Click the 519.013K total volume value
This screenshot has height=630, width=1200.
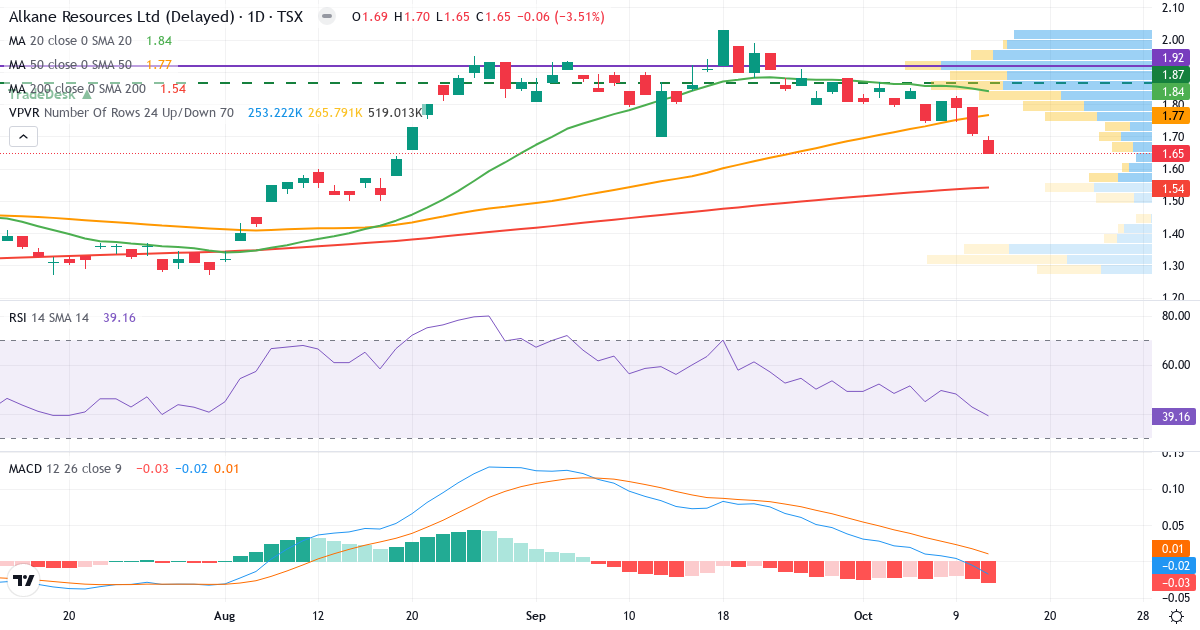pyautogui.click(x=396, y=113)
